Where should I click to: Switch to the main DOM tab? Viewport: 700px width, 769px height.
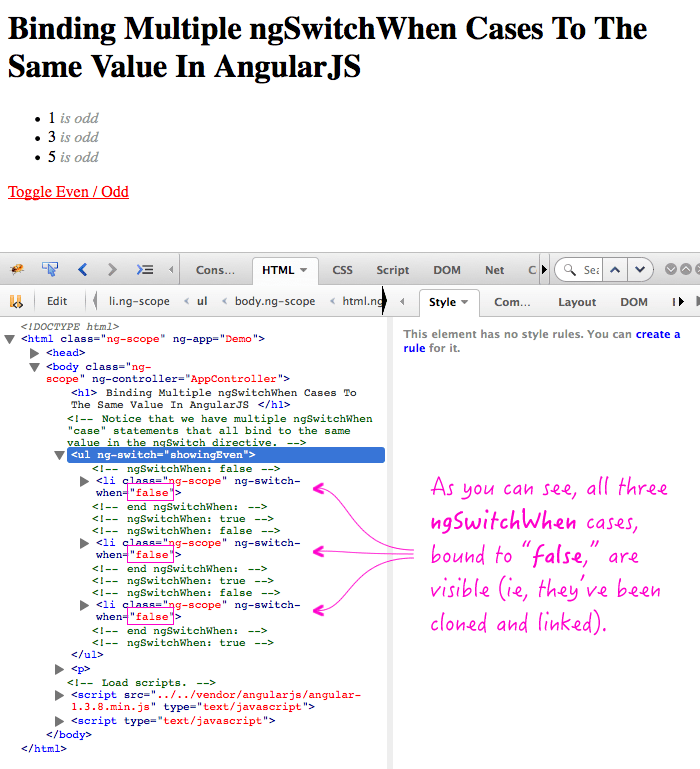click(447, 270)
